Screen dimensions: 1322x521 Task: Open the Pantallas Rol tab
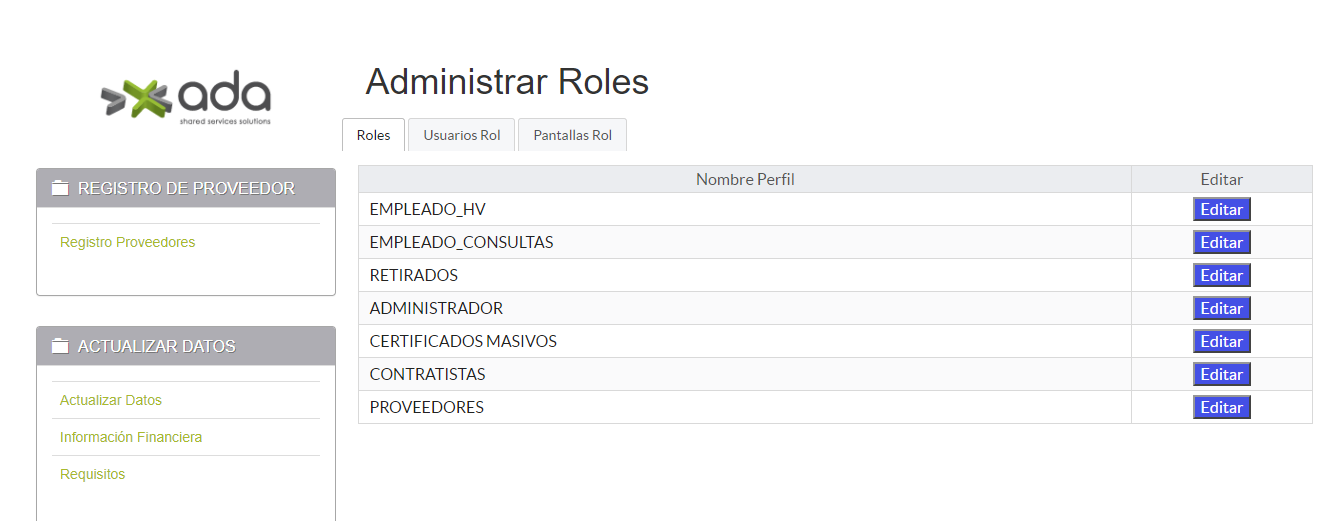click(x=572, y=135)
